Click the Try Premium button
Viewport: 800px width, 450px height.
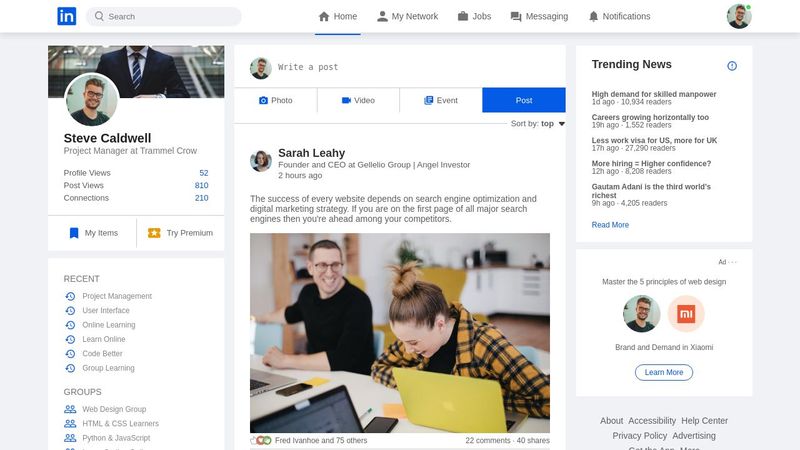(181, 233)
